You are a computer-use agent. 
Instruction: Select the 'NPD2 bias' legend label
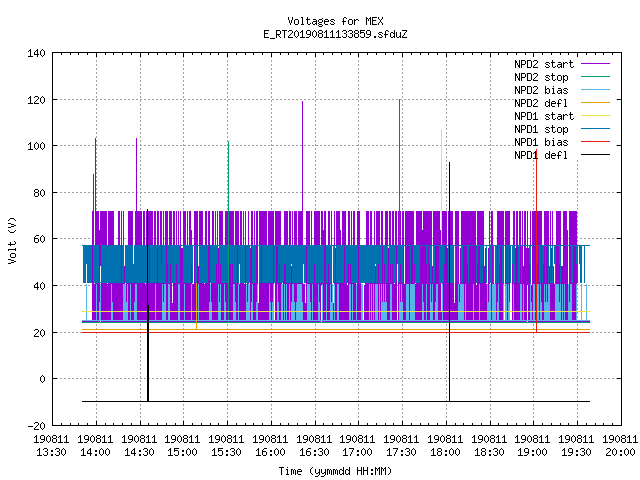click(541, 90)
